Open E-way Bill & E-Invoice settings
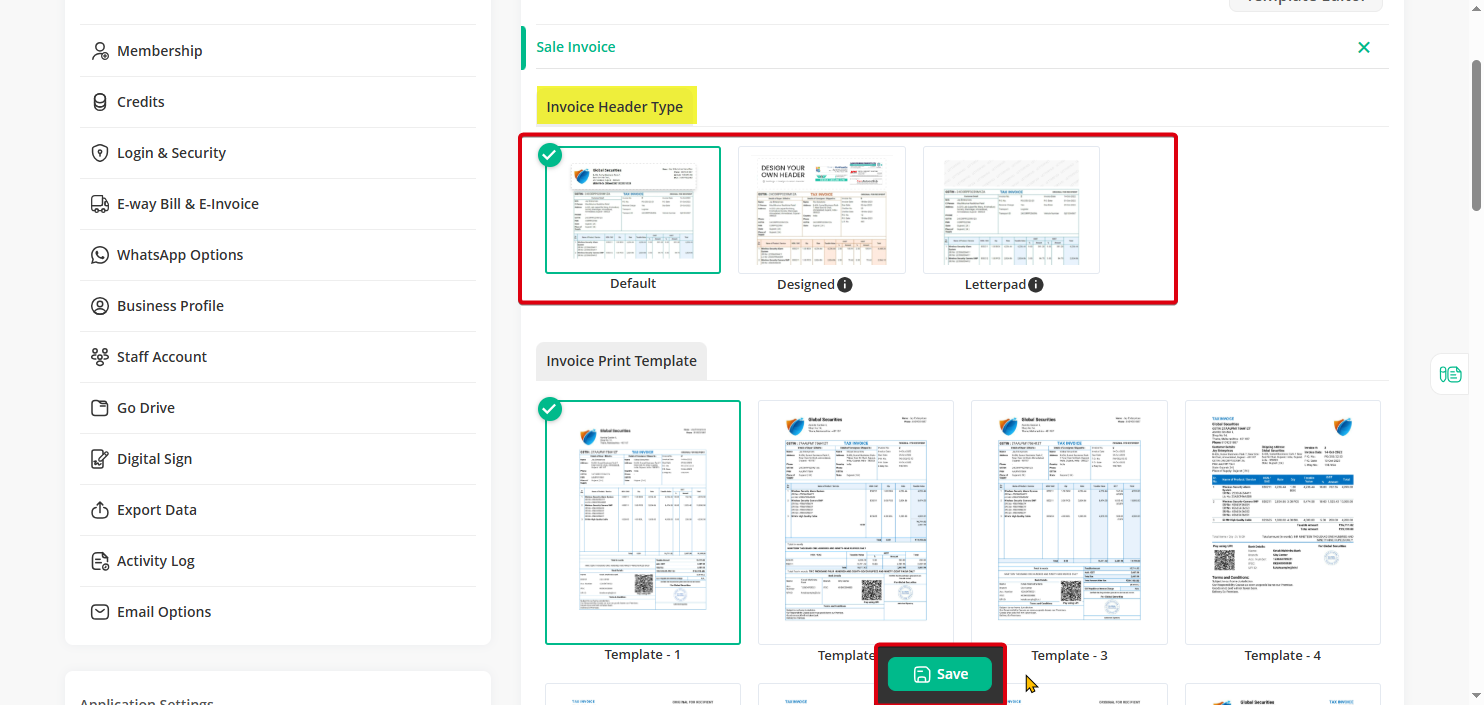 pos(278,204)
